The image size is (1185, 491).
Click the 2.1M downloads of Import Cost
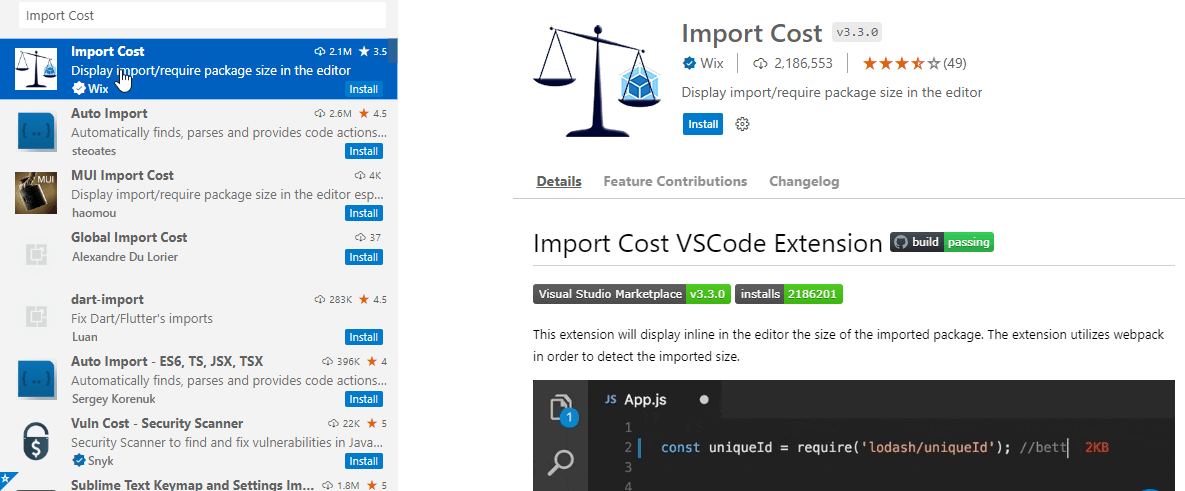point(333,51)
